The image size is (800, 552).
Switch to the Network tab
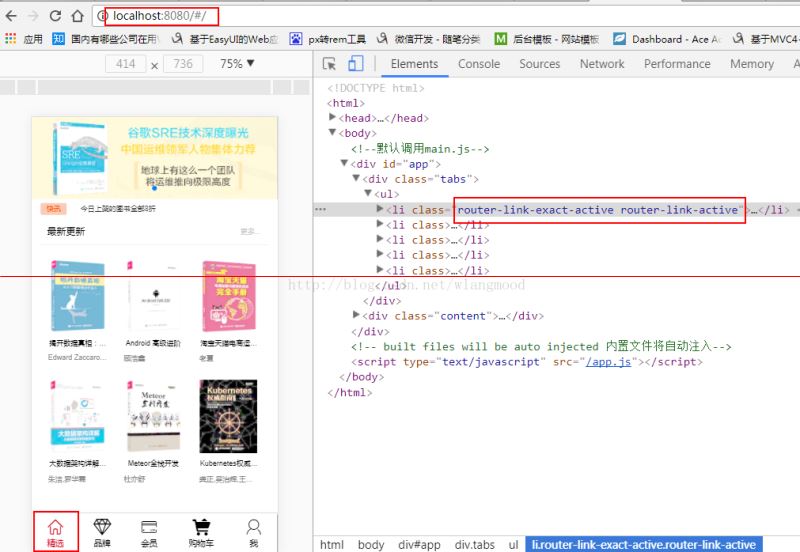[602, 64]
